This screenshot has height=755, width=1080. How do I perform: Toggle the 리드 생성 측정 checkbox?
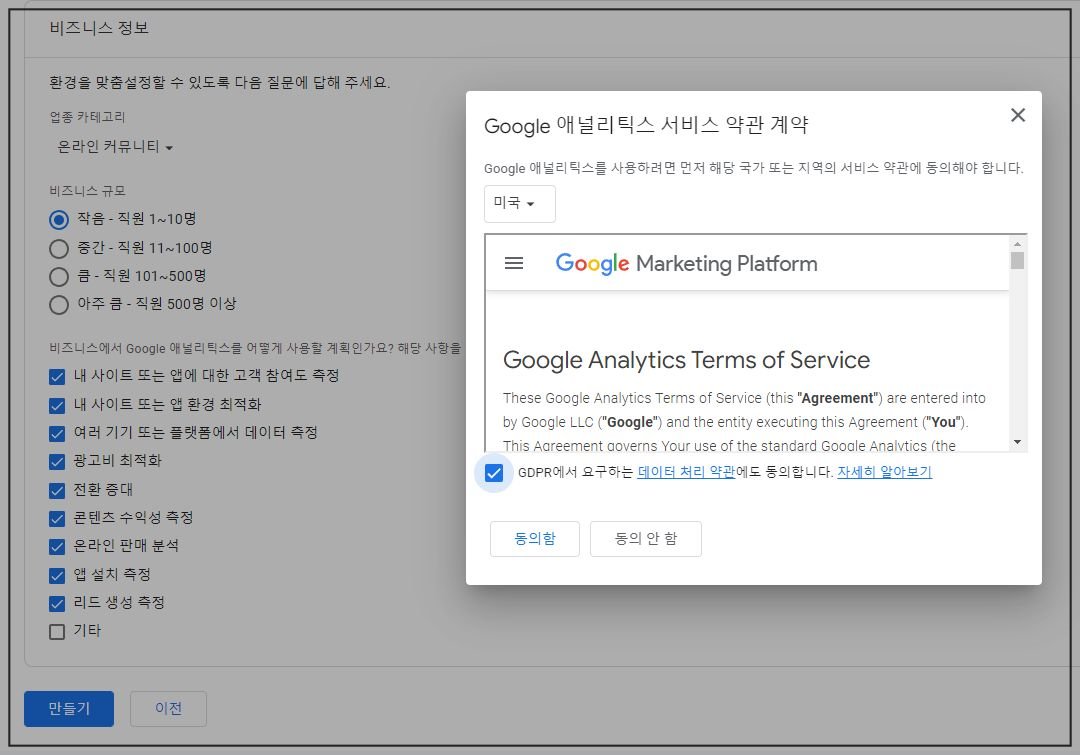coord(57,603)
